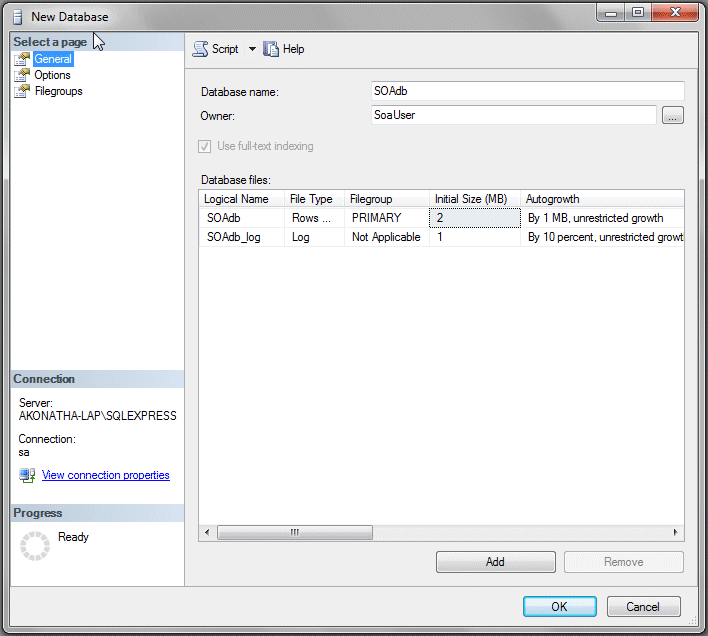Image resolution: width=708 pixels, height=636 pixels.
Task: Click the Database name field
Action: click(527, 91)
